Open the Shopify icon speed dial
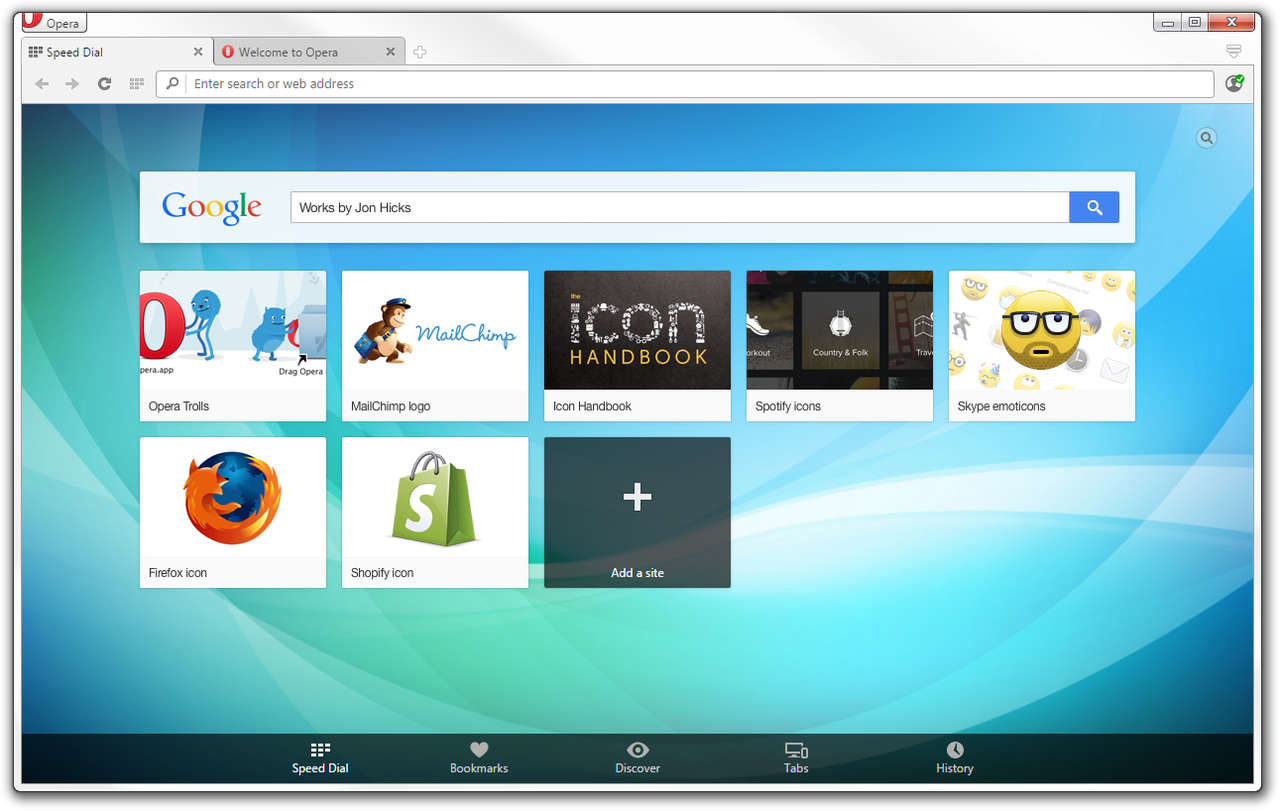The width and height of the screenshot is (1280, 811). 435,512
